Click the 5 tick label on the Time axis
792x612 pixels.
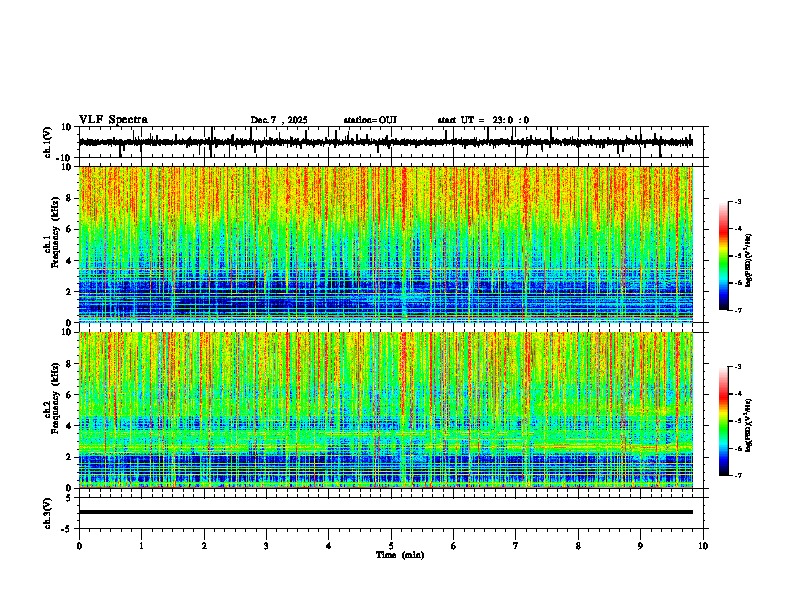coord(391,546)
